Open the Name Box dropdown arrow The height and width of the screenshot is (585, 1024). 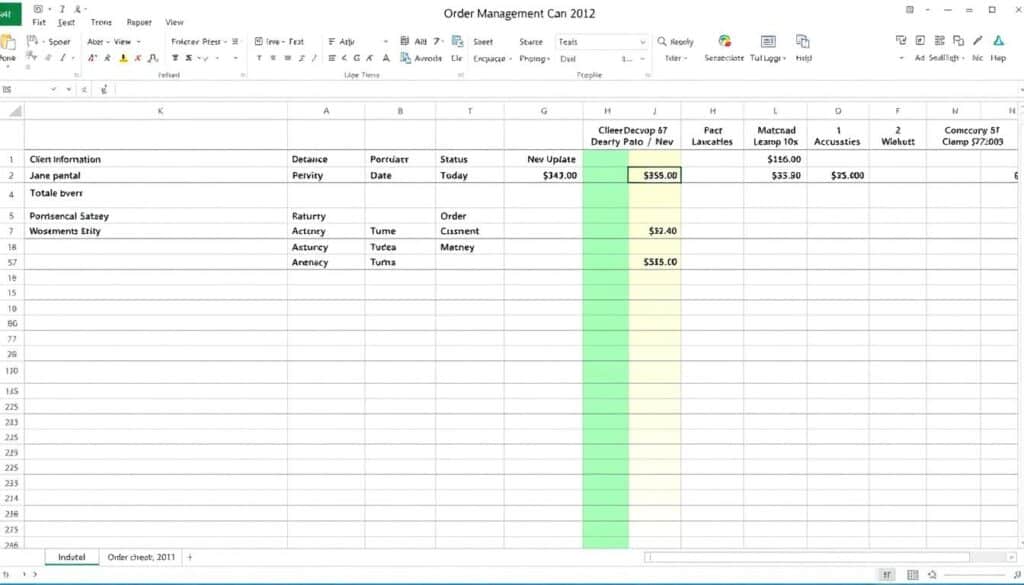[x=54, y=89]
